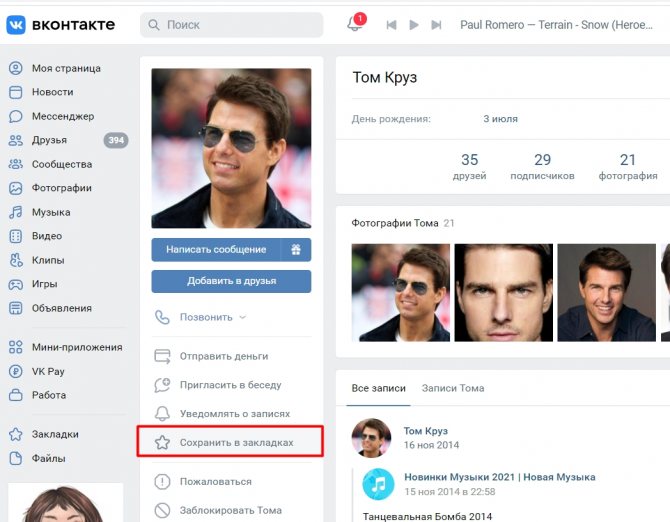Open post date 16 ноя 2014
Screen dimensions: 670x522
[431, 445]
